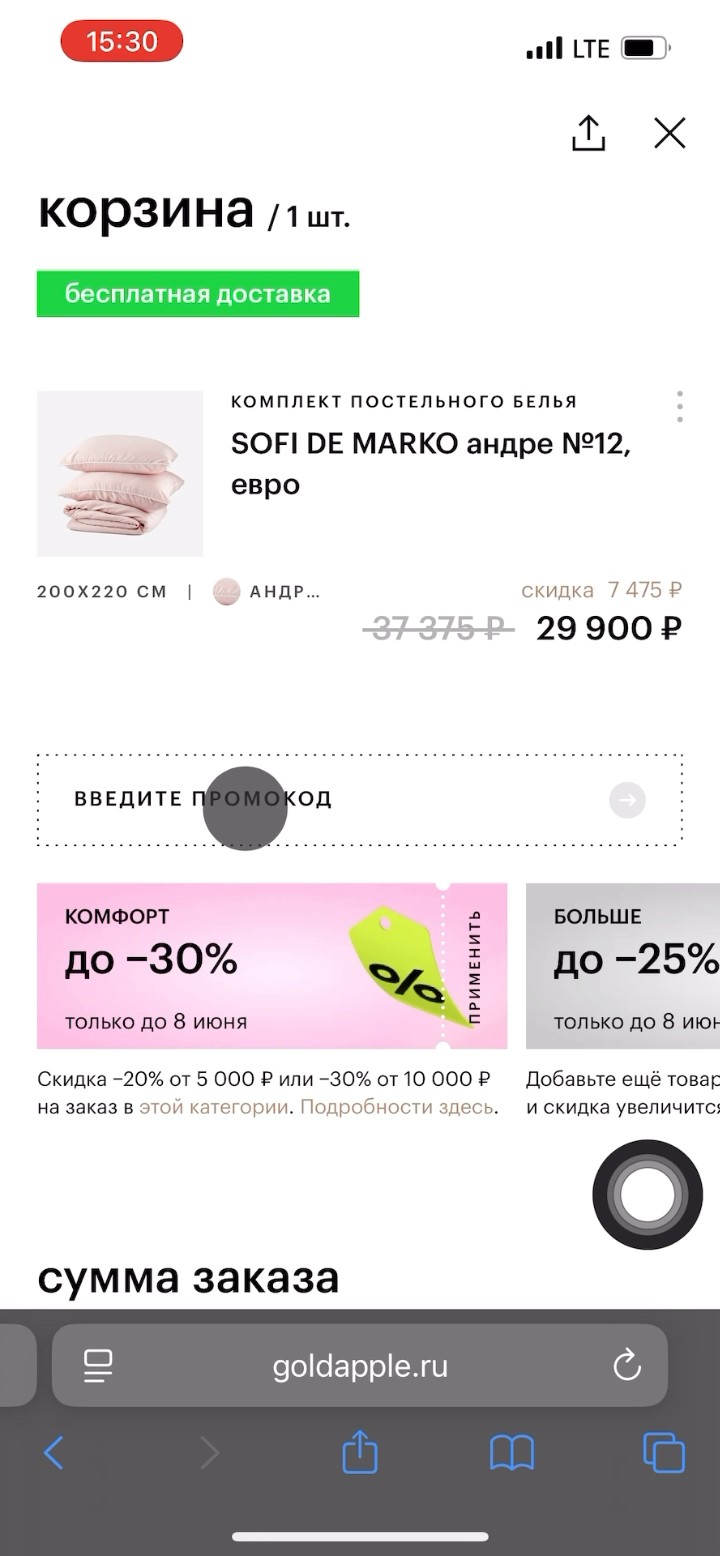720x1556 pixels.
Task: Tap the SOFI DE MARKO андре №12 product title
Action: click(431, 464)
